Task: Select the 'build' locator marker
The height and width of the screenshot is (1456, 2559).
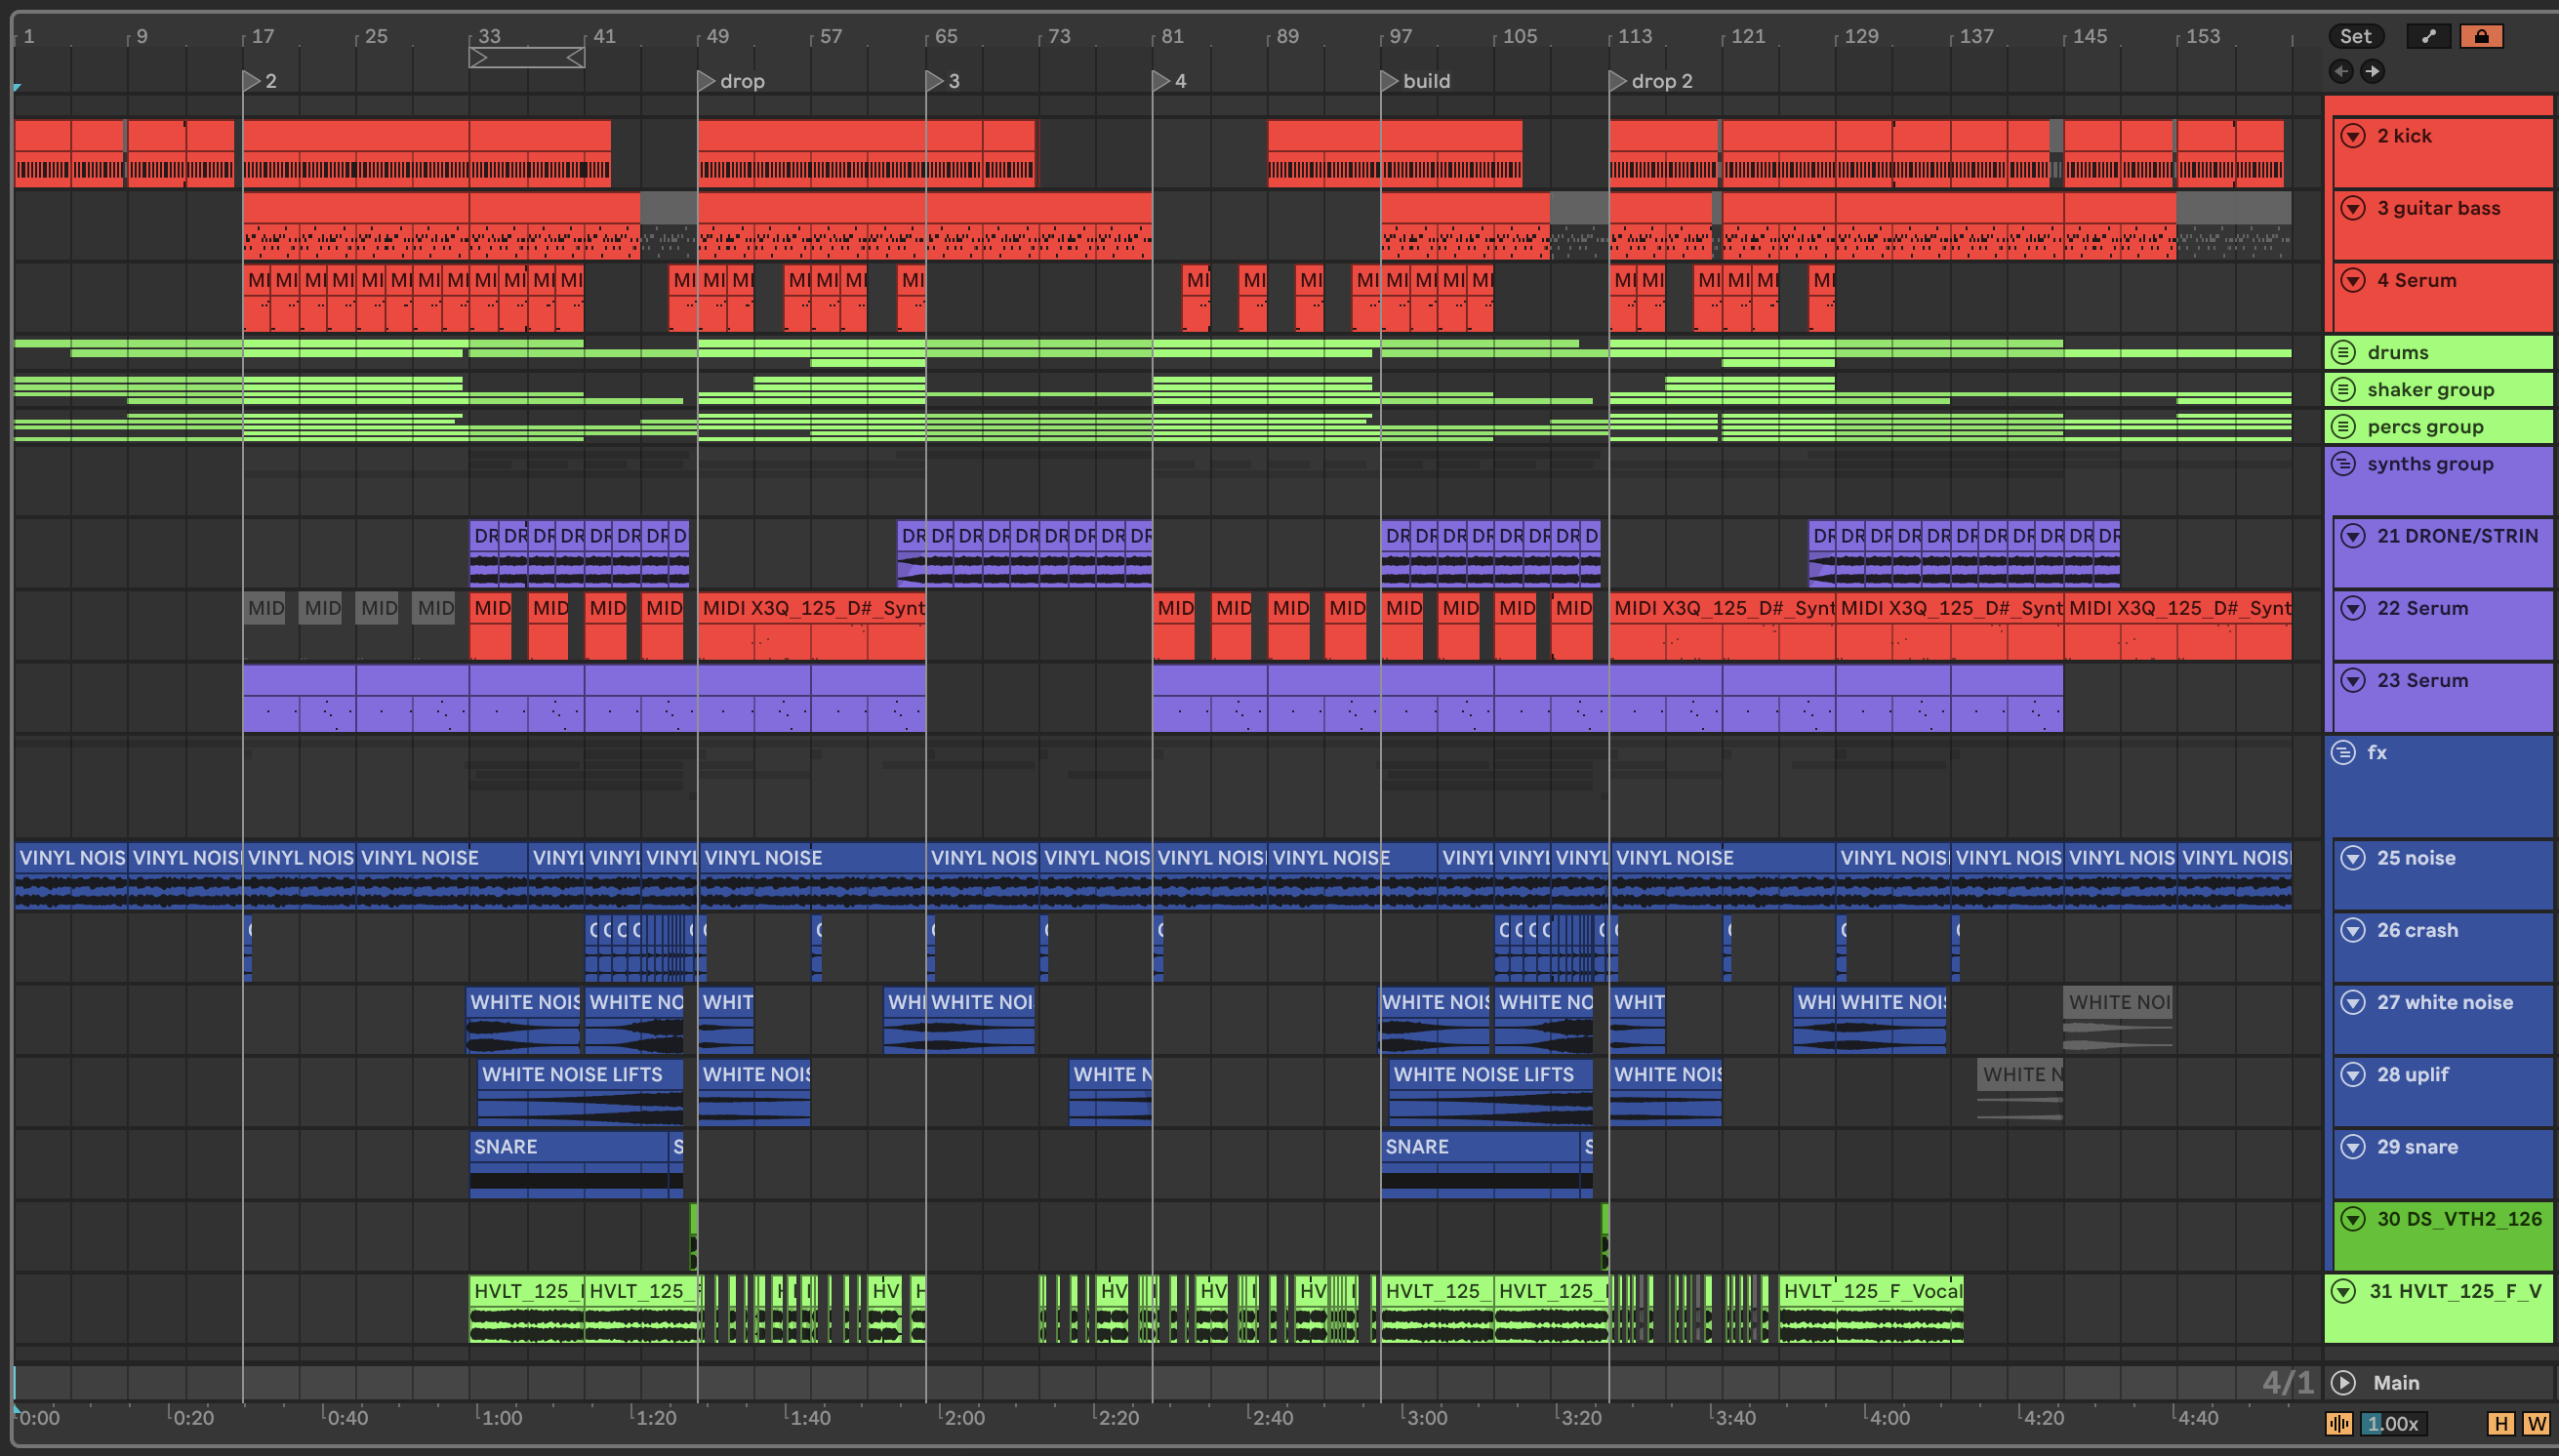Action: point(1389,81)
